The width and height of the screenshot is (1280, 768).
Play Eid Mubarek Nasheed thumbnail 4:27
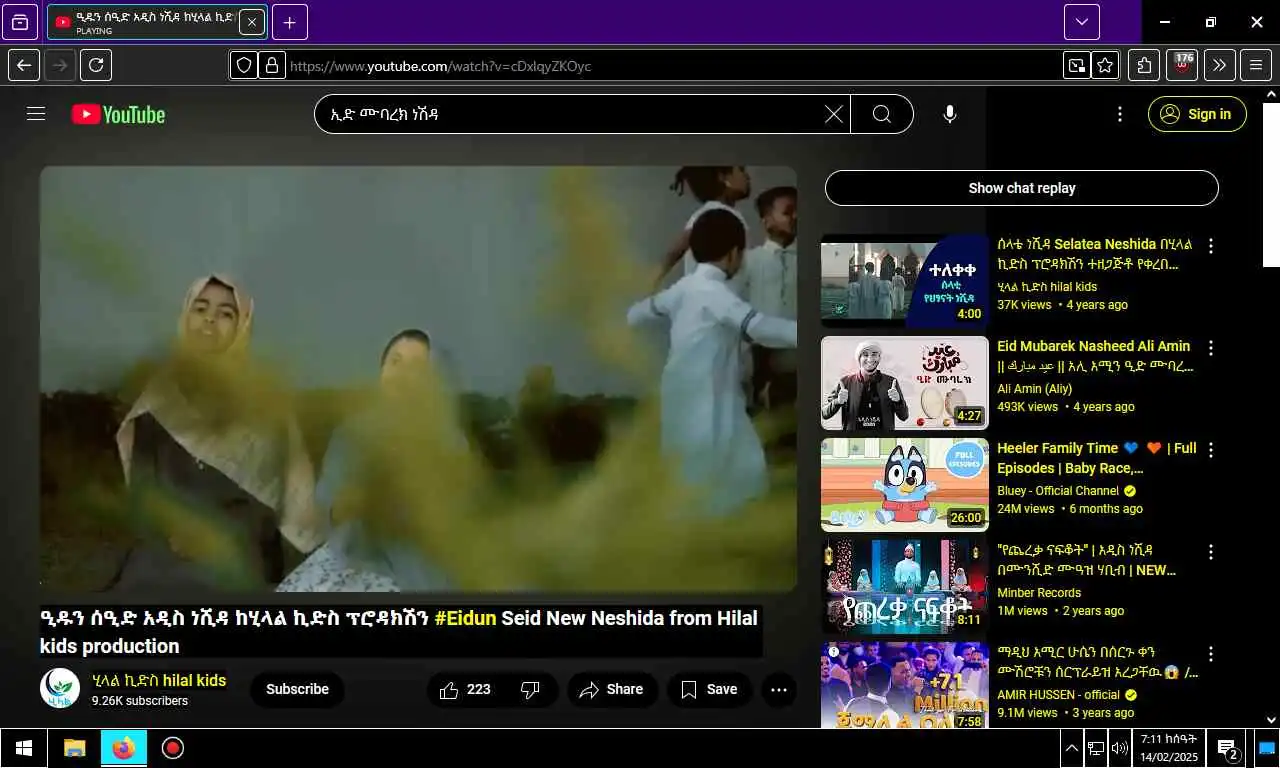click(x=905, y=383)
